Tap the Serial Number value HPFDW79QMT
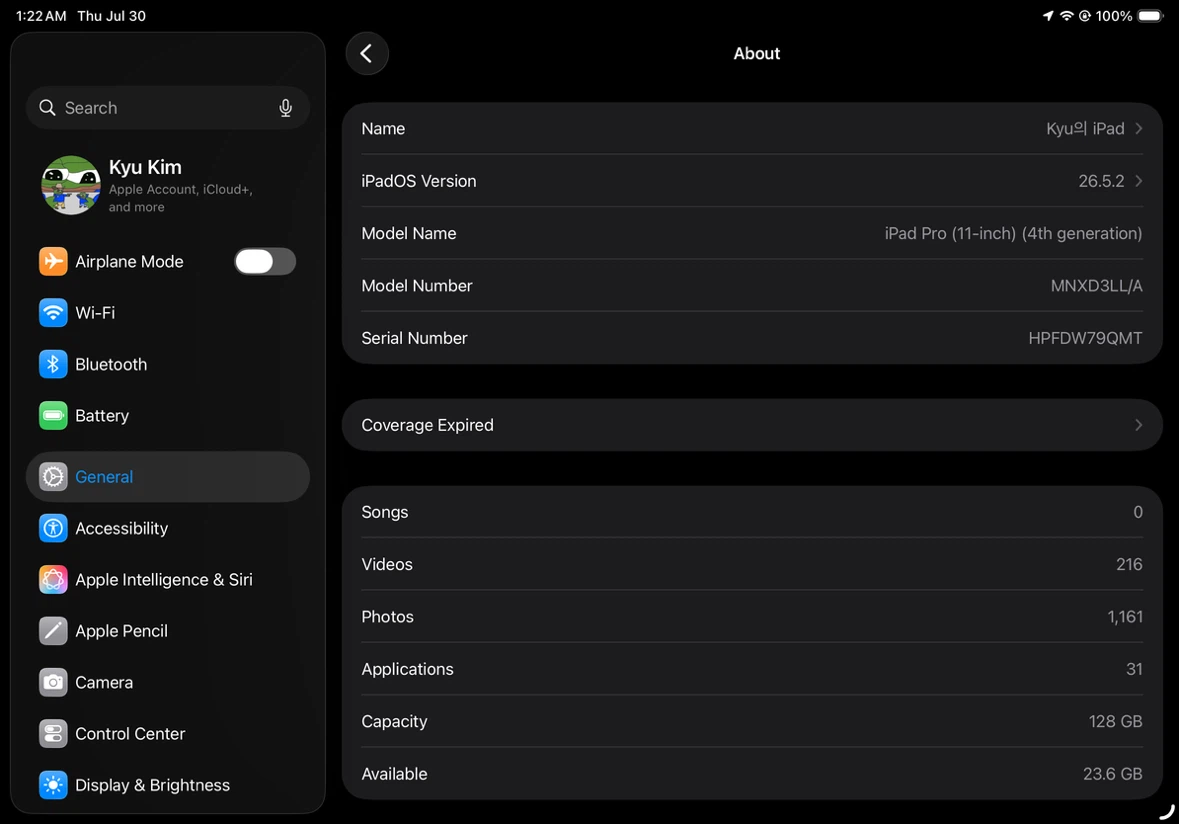 1085,338
